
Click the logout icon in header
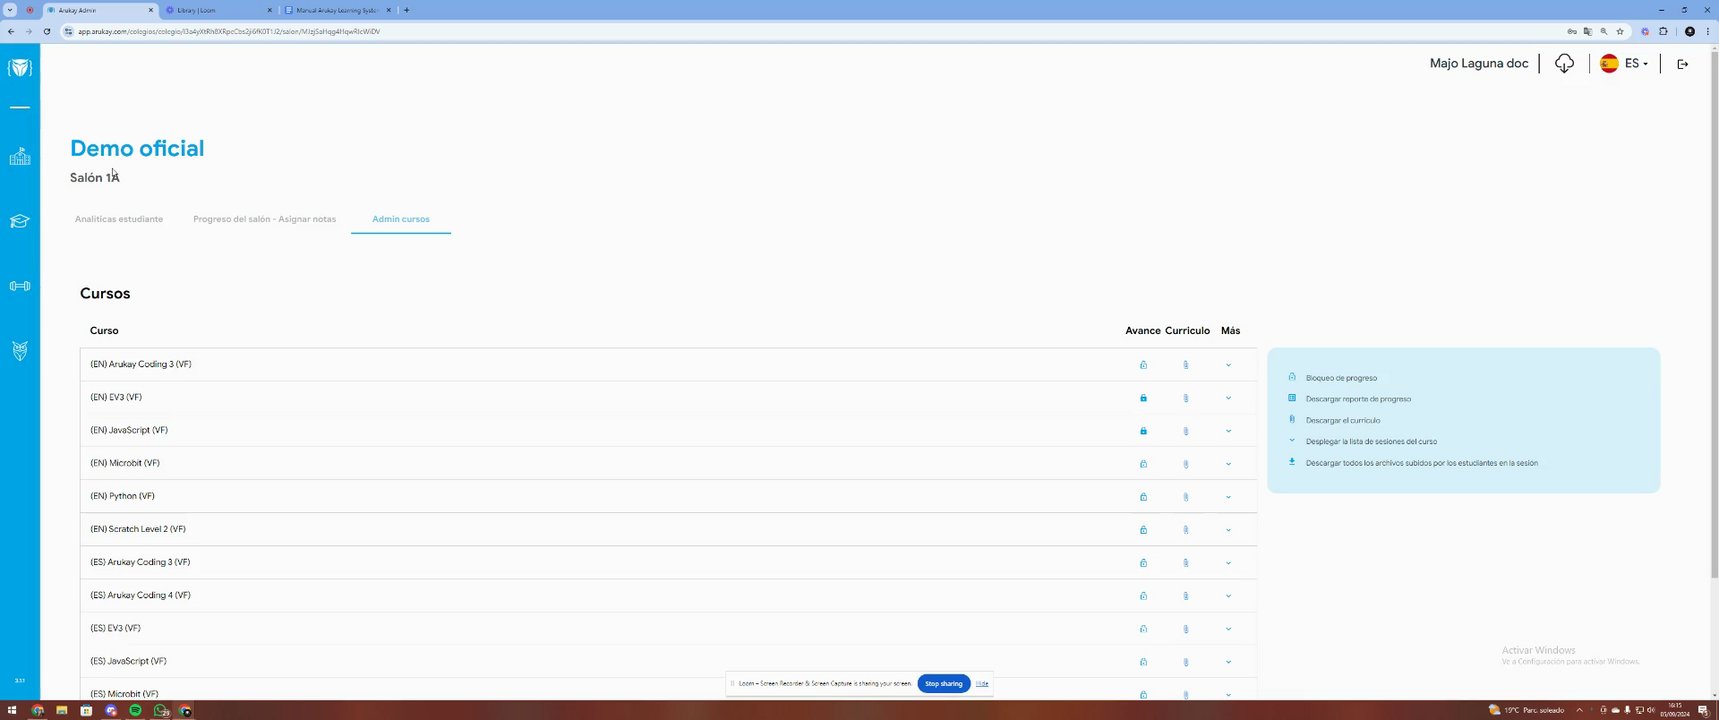1683,64
